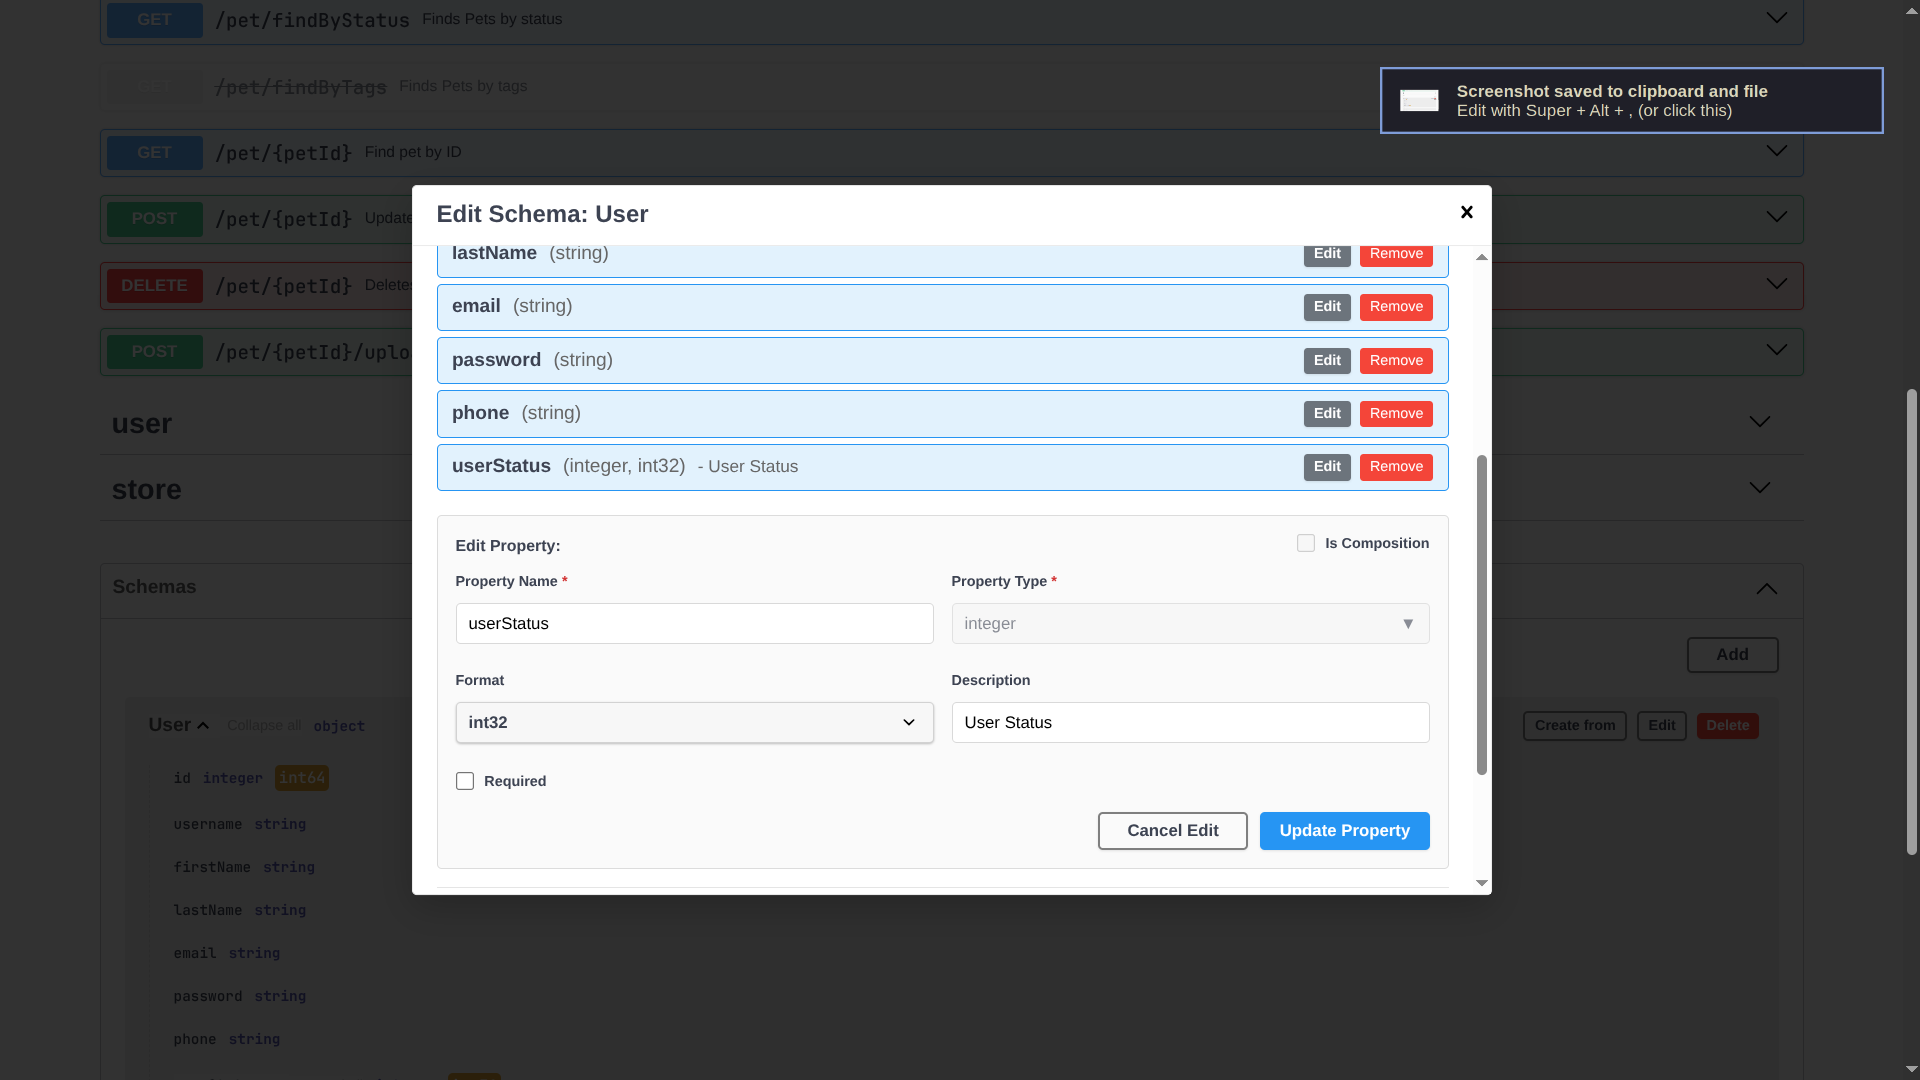Click 'Find pet by ID' summary text
Viewport: 1920px width, 1080px height.
[413, 152]
